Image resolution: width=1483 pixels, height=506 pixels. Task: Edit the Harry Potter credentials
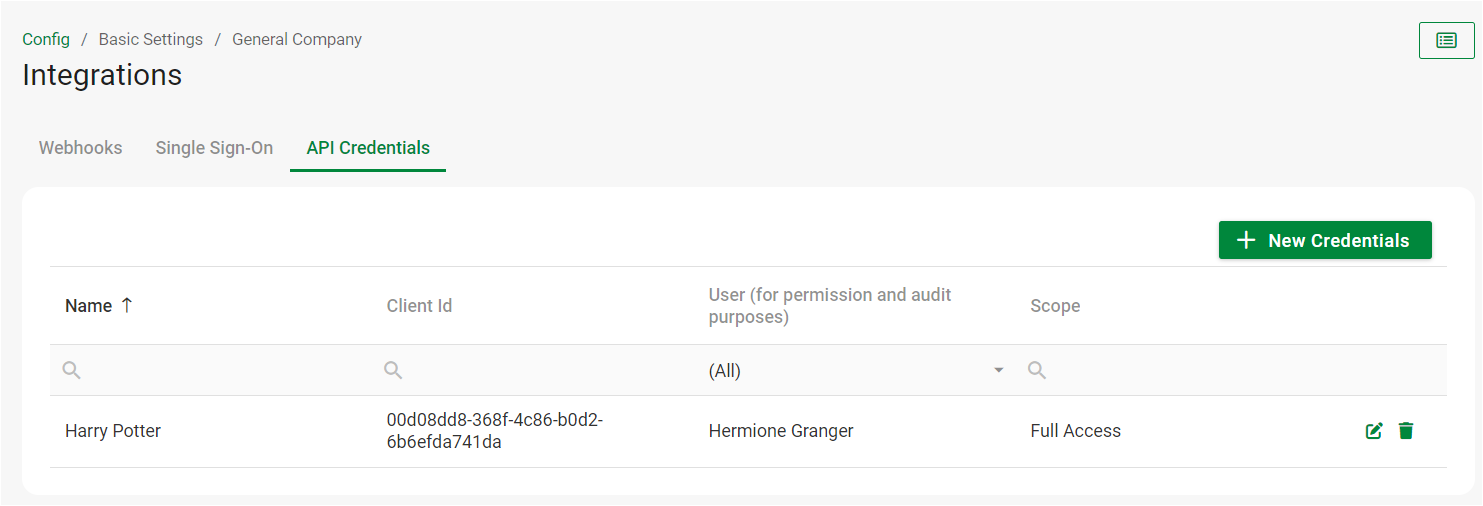tap(1374, 431)
